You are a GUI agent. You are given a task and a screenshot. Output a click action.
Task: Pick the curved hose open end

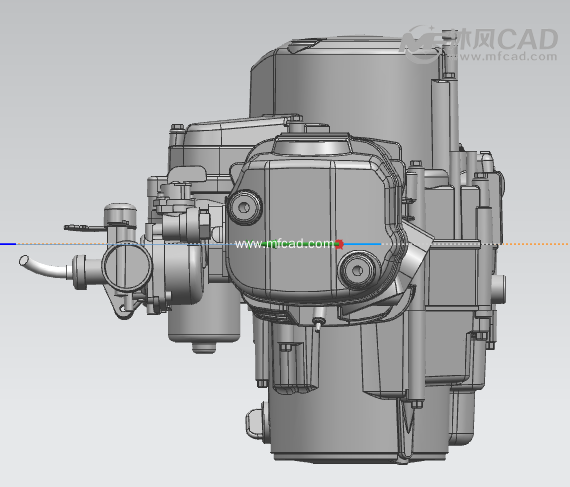[x=24, y=260]
